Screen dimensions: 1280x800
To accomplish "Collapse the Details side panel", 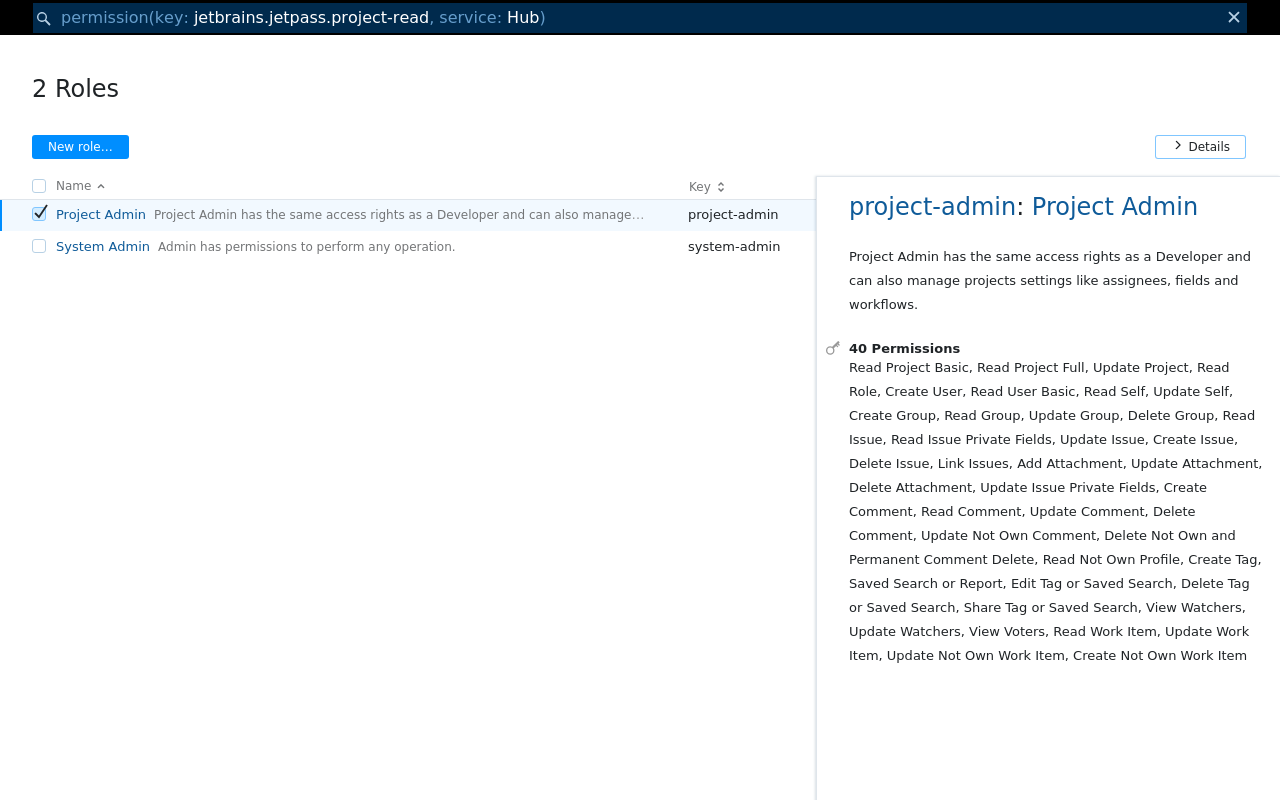I will (x=1200, y=146).
